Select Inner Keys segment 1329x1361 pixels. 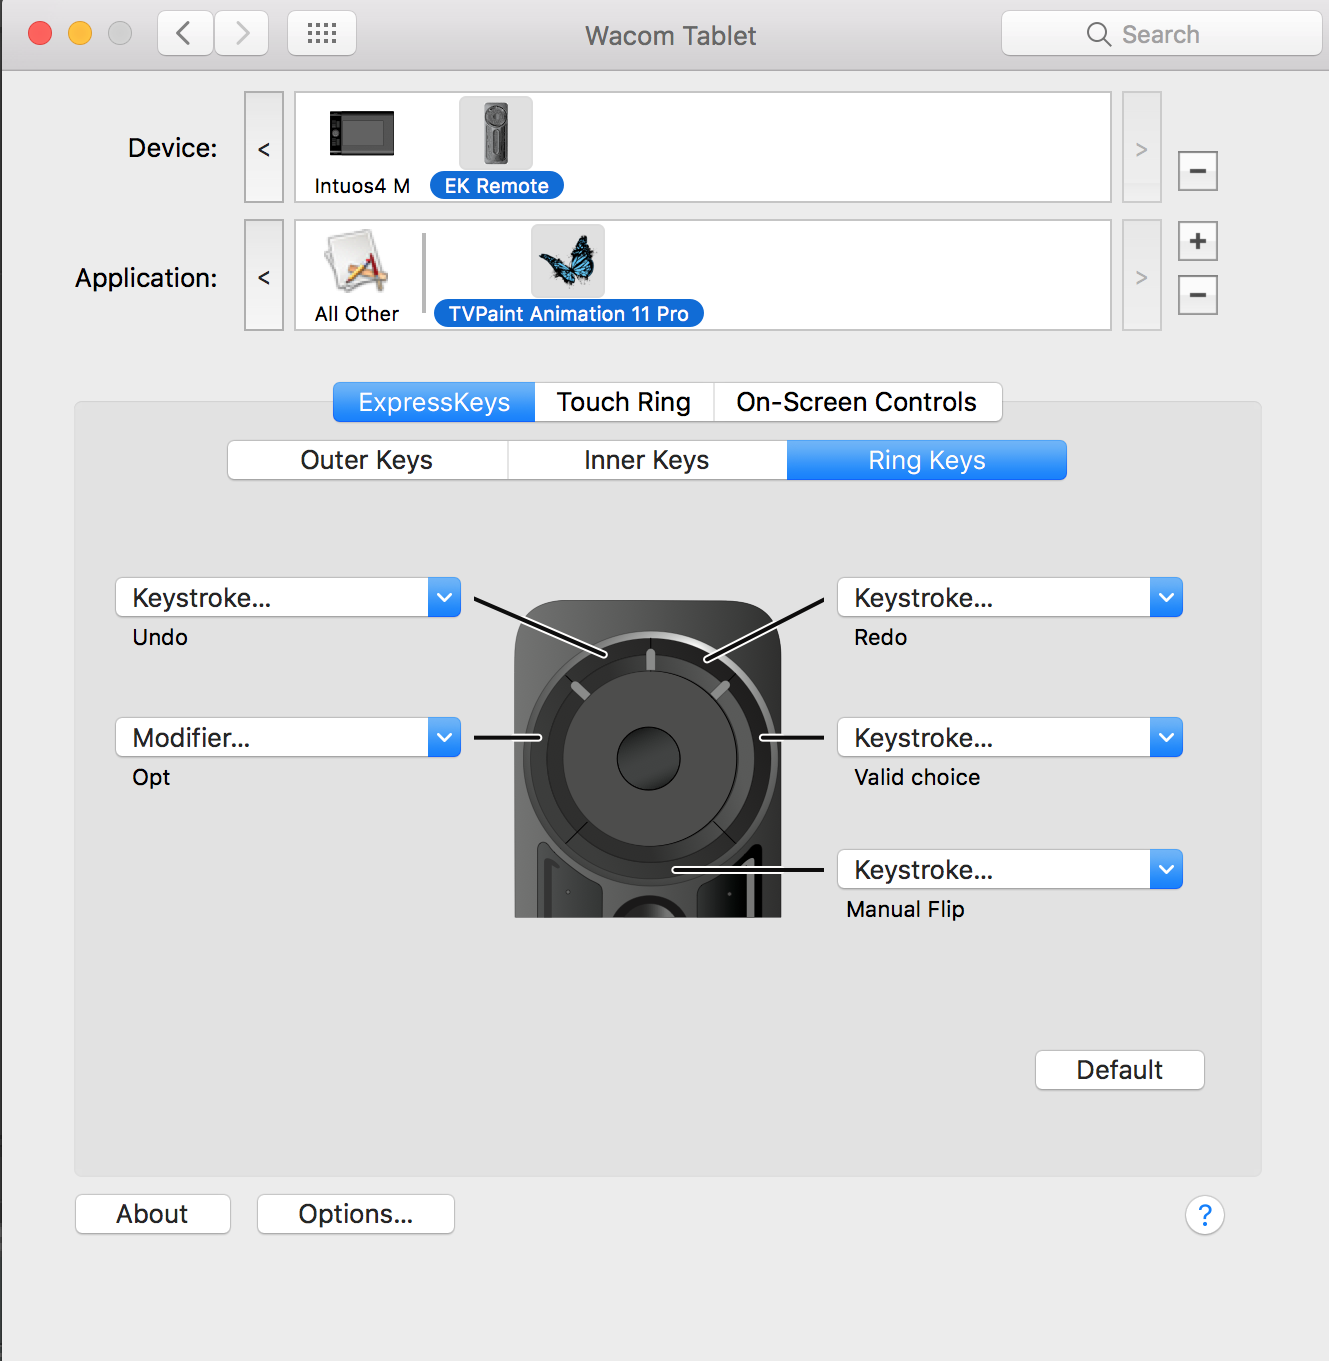(x=647, y=460)
